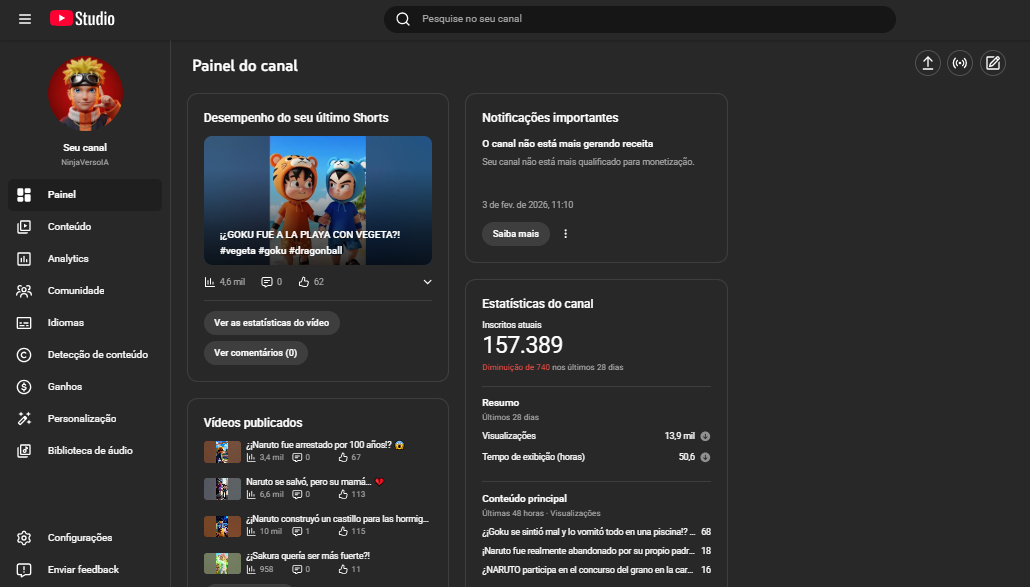Open the notification three-dot options menu
Viewport: 1030px width, 587px height.
(x=565, y=234)
